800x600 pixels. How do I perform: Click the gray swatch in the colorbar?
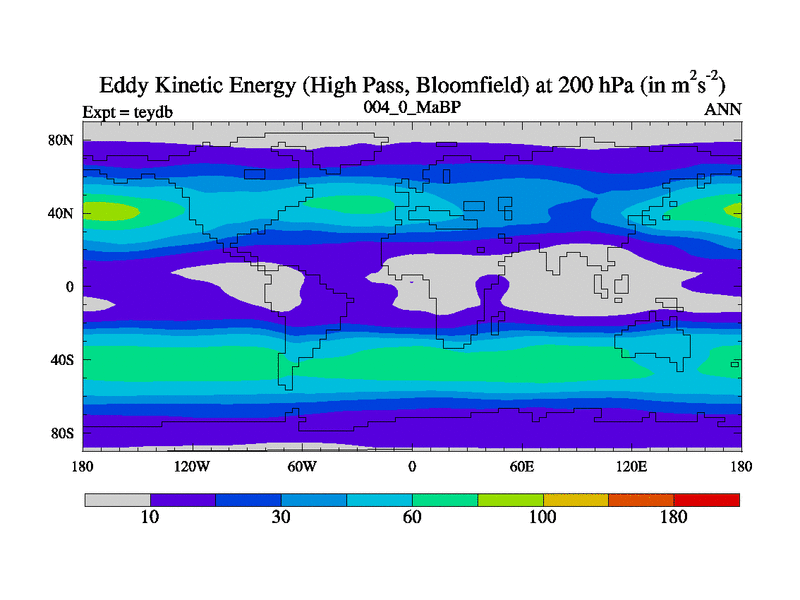(117, 499)
